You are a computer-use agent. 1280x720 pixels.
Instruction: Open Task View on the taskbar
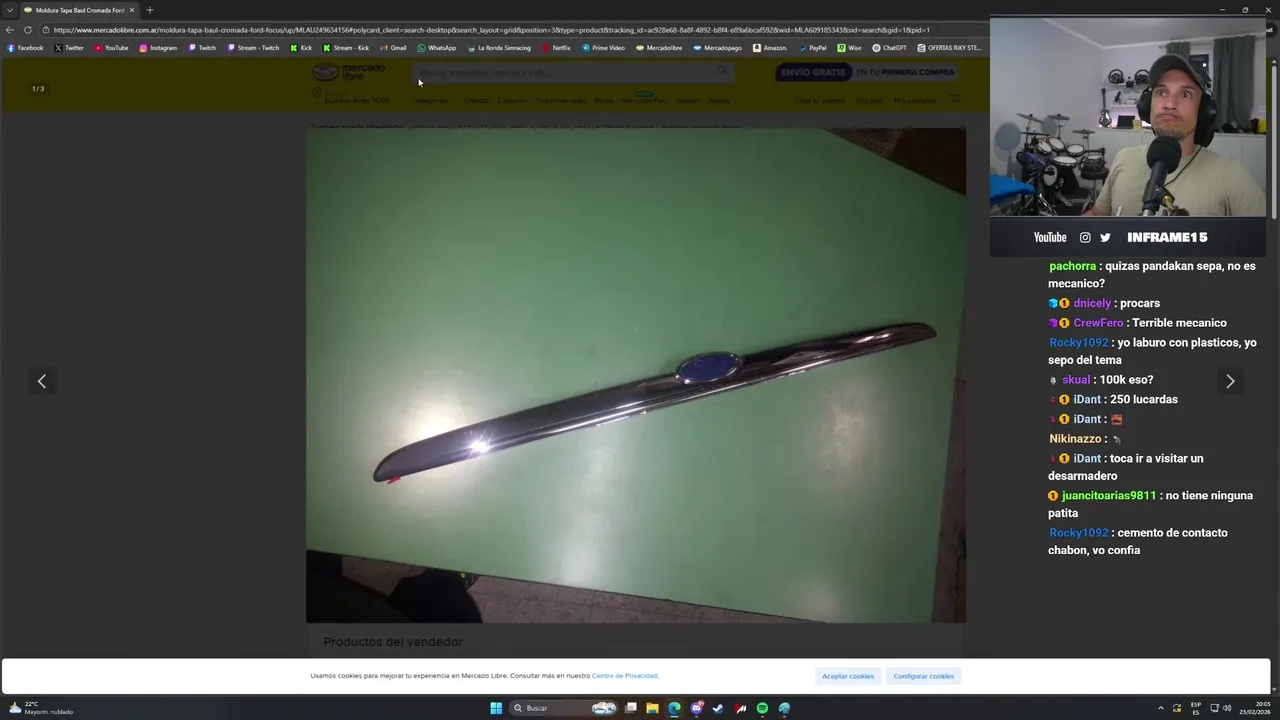[x=630, y=708]
